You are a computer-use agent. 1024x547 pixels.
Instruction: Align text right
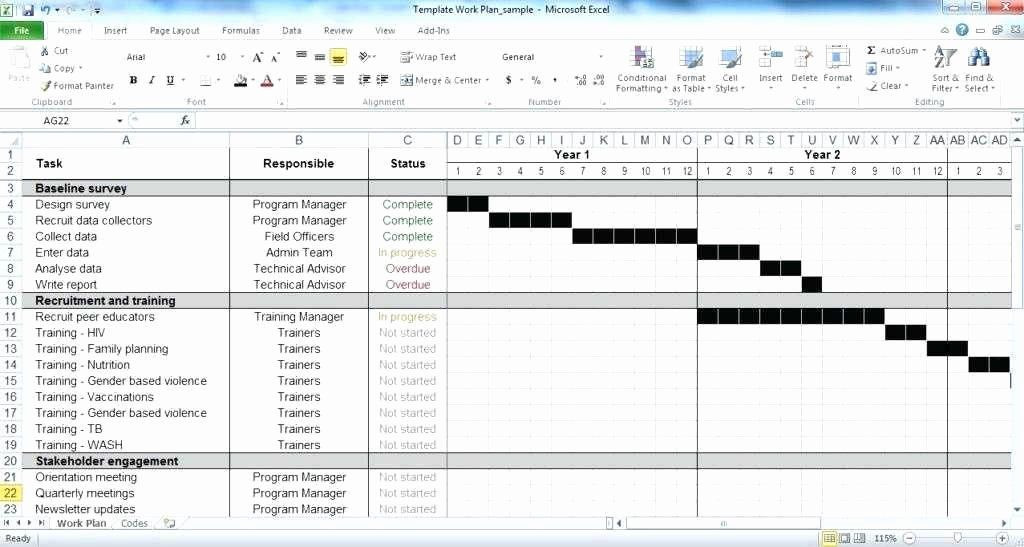[x=338, y=80]
